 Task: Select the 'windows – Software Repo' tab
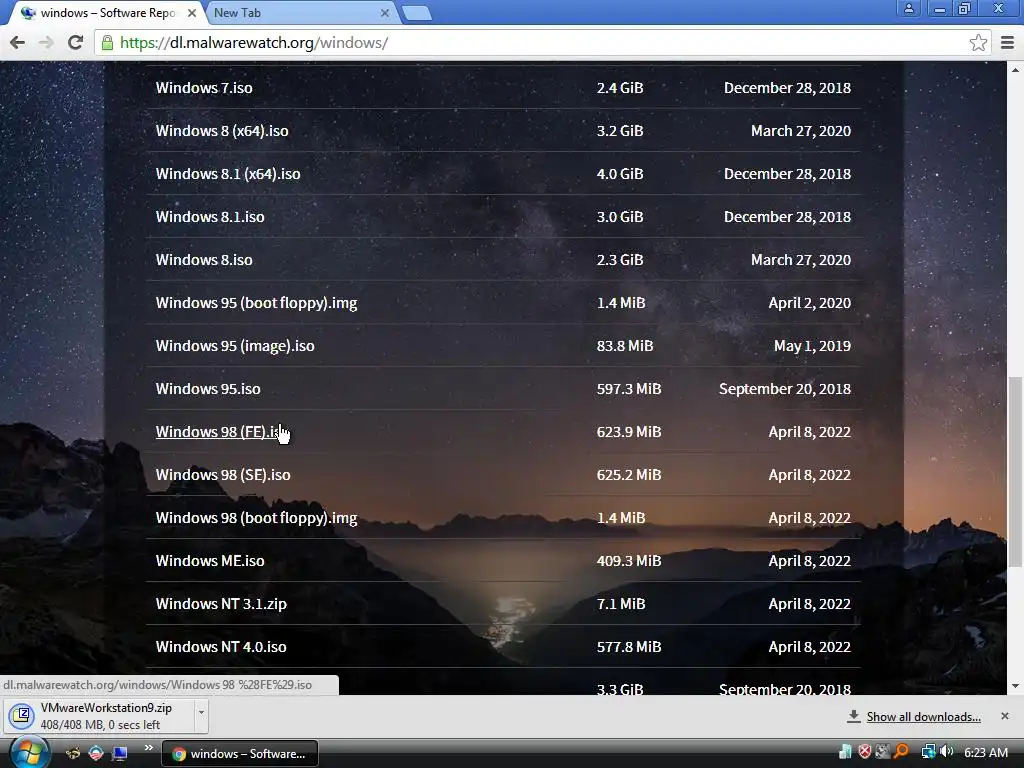[x=108, y=13]
